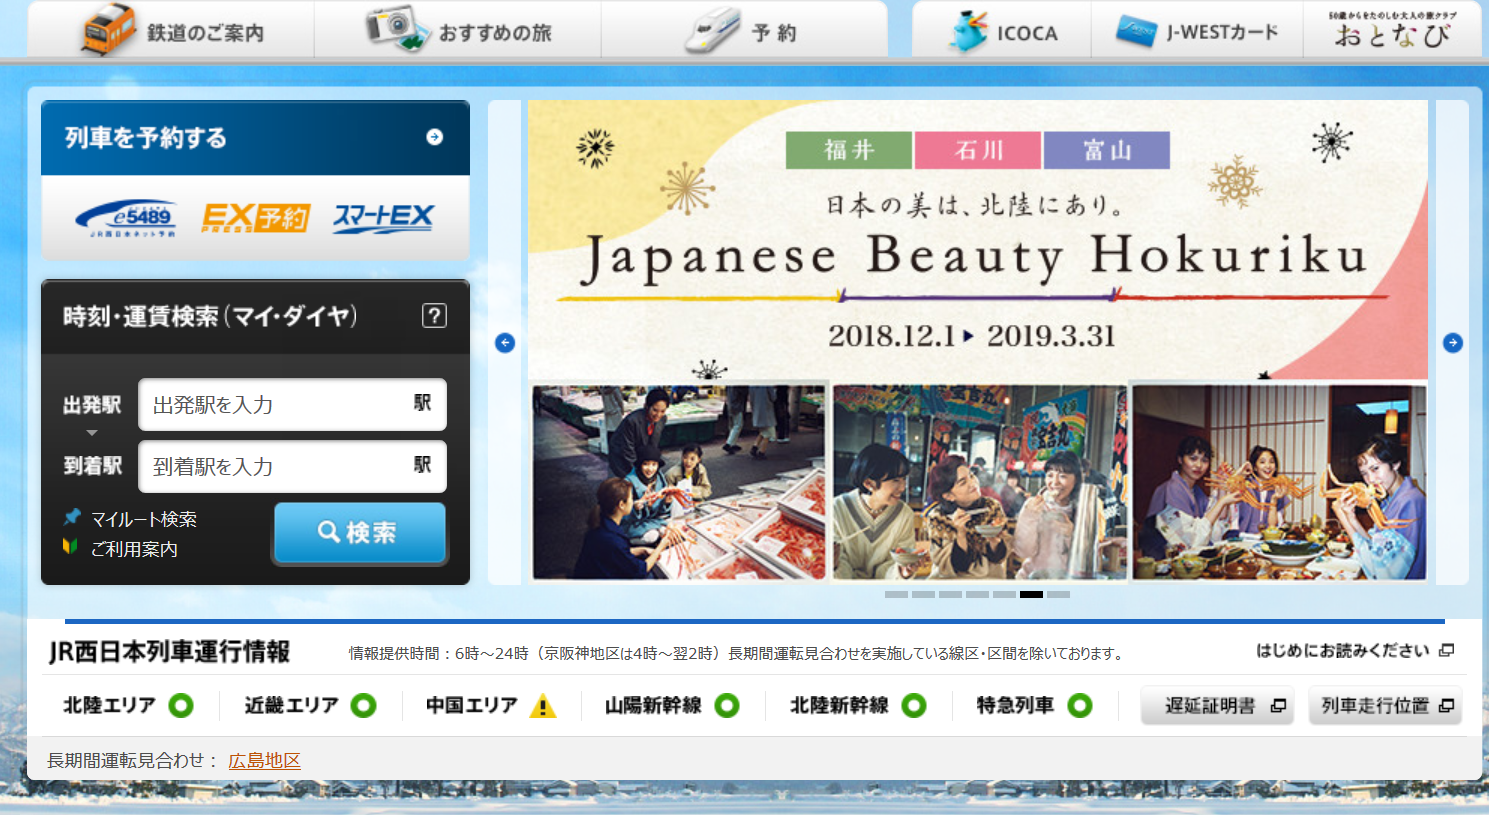
Task: Open the 広島地区 suspension link
Action: click(264, 761)
